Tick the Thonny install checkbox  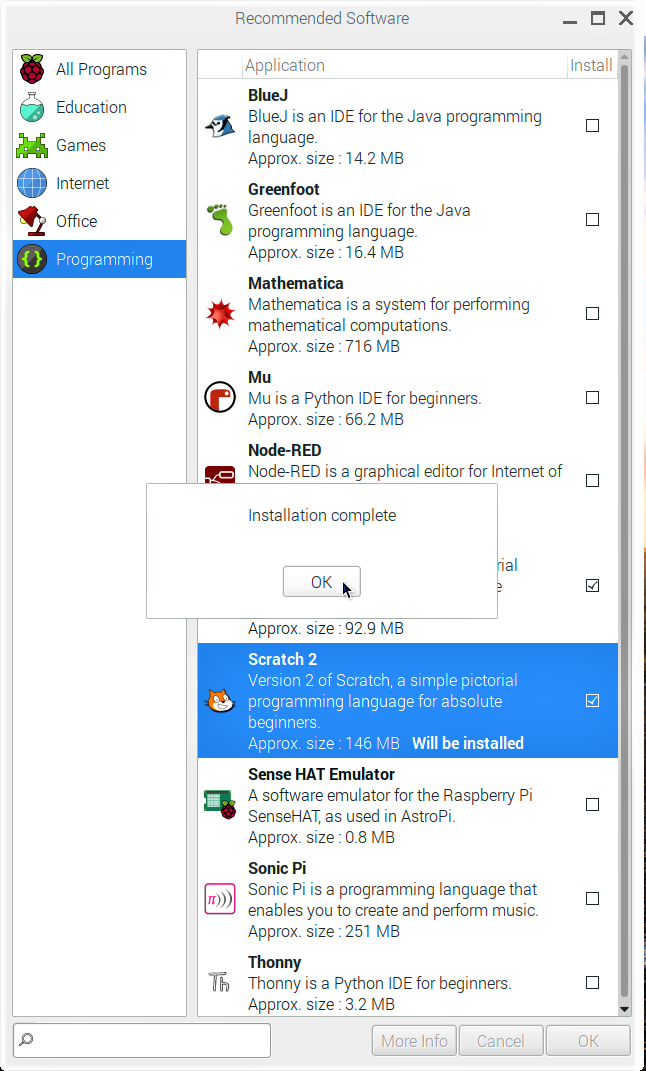pos(592,983)
